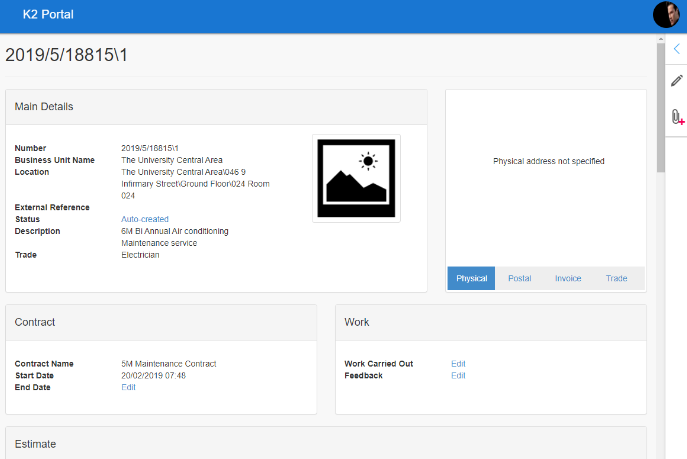Click the vertical scrollbar thumb
Screen dimensions: 687x459
(x=660, y=110)
